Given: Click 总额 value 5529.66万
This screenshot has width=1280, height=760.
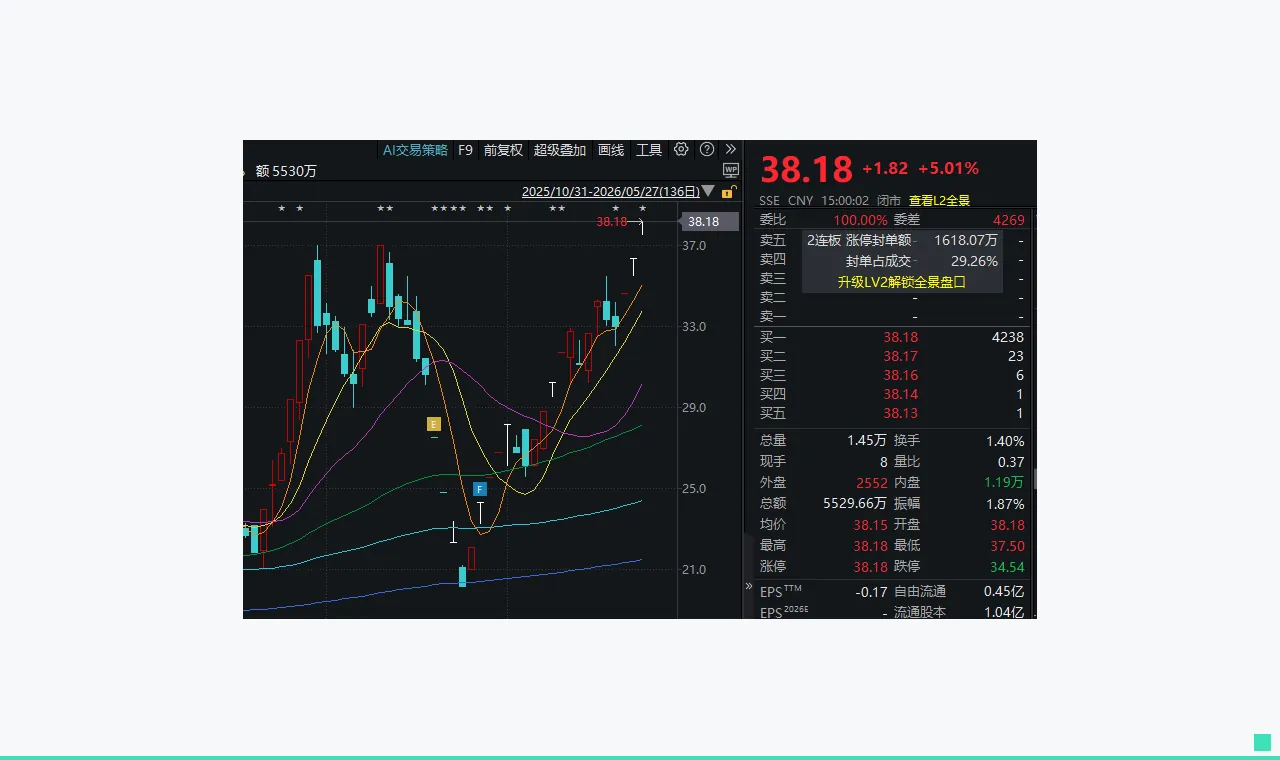Looking at the screenshot, I should point(855,504).
